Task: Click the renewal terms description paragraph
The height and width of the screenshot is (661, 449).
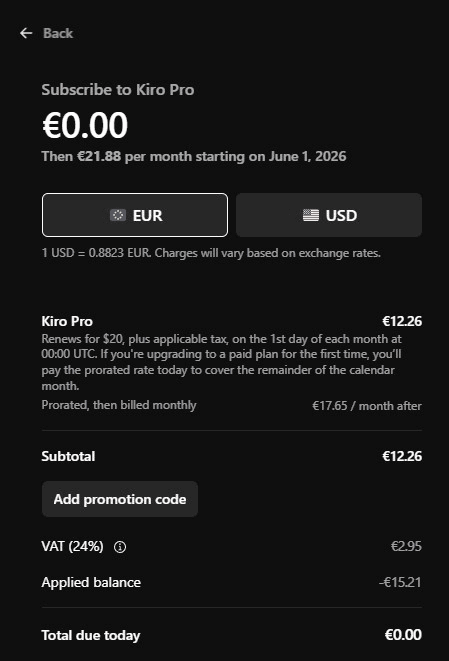Action: (222, 362)
